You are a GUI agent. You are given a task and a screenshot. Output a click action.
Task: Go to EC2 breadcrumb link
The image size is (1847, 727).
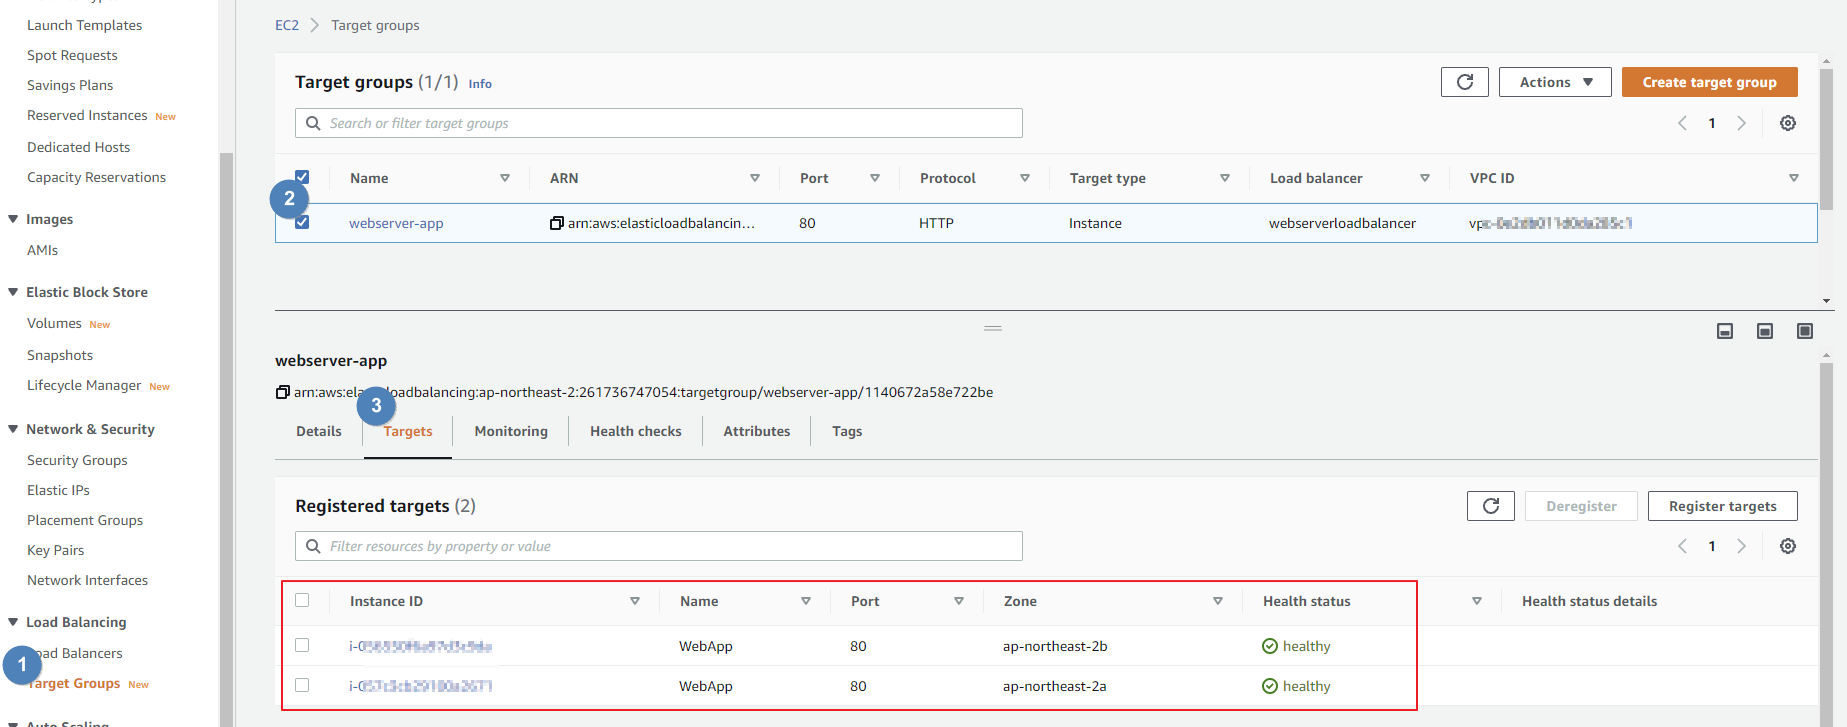(x=287, y=25)
